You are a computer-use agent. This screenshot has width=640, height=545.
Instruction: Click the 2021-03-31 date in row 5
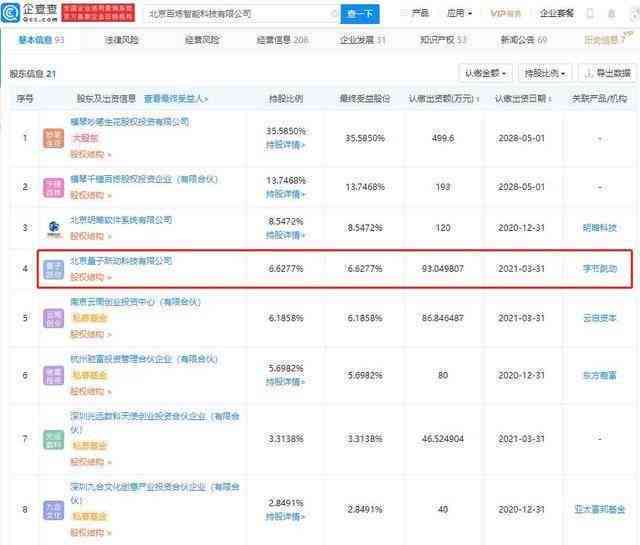coord(521,318)
